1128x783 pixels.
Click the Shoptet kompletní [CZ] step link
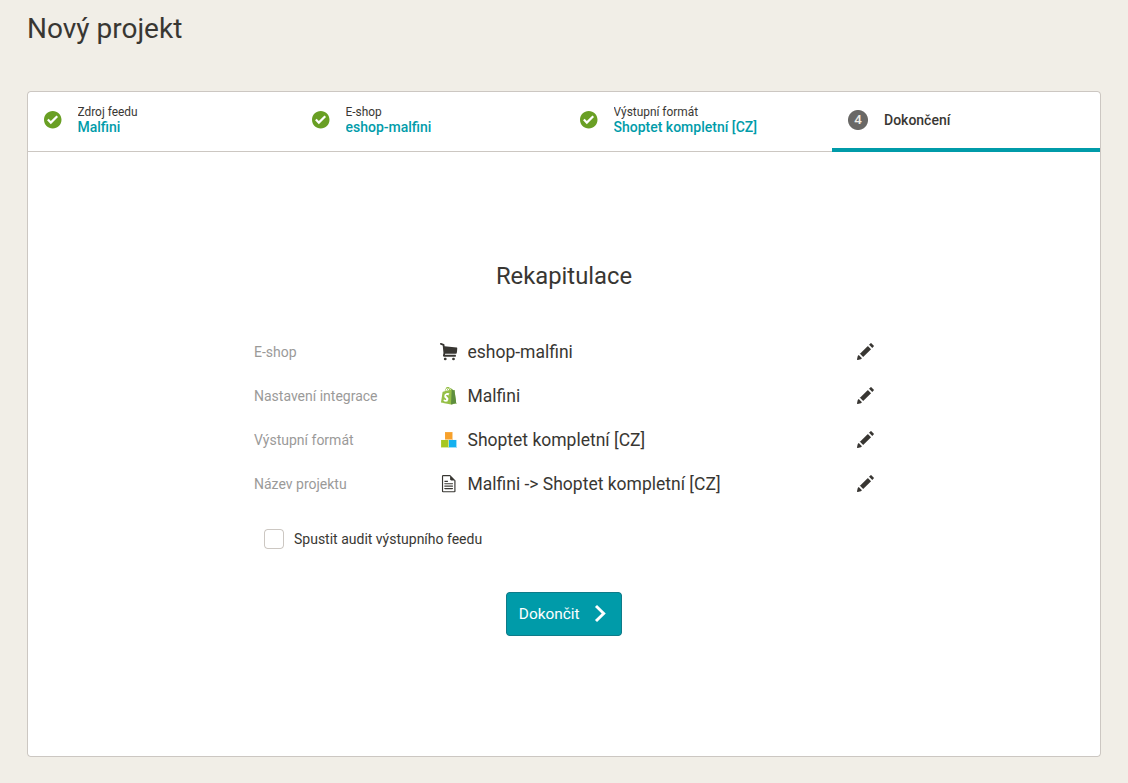pos(685,127)
